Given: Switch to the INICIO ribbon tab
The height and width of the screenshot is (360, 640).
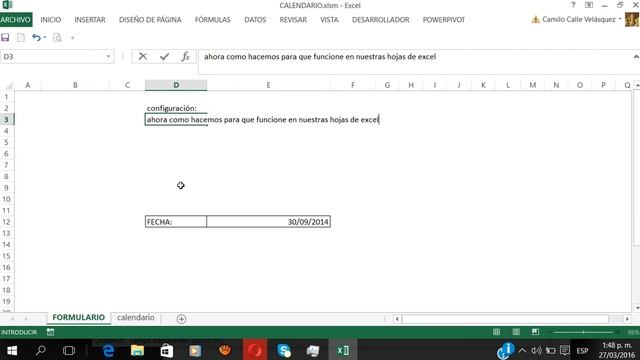Looking at the screenshot, I should click(51, 20).
